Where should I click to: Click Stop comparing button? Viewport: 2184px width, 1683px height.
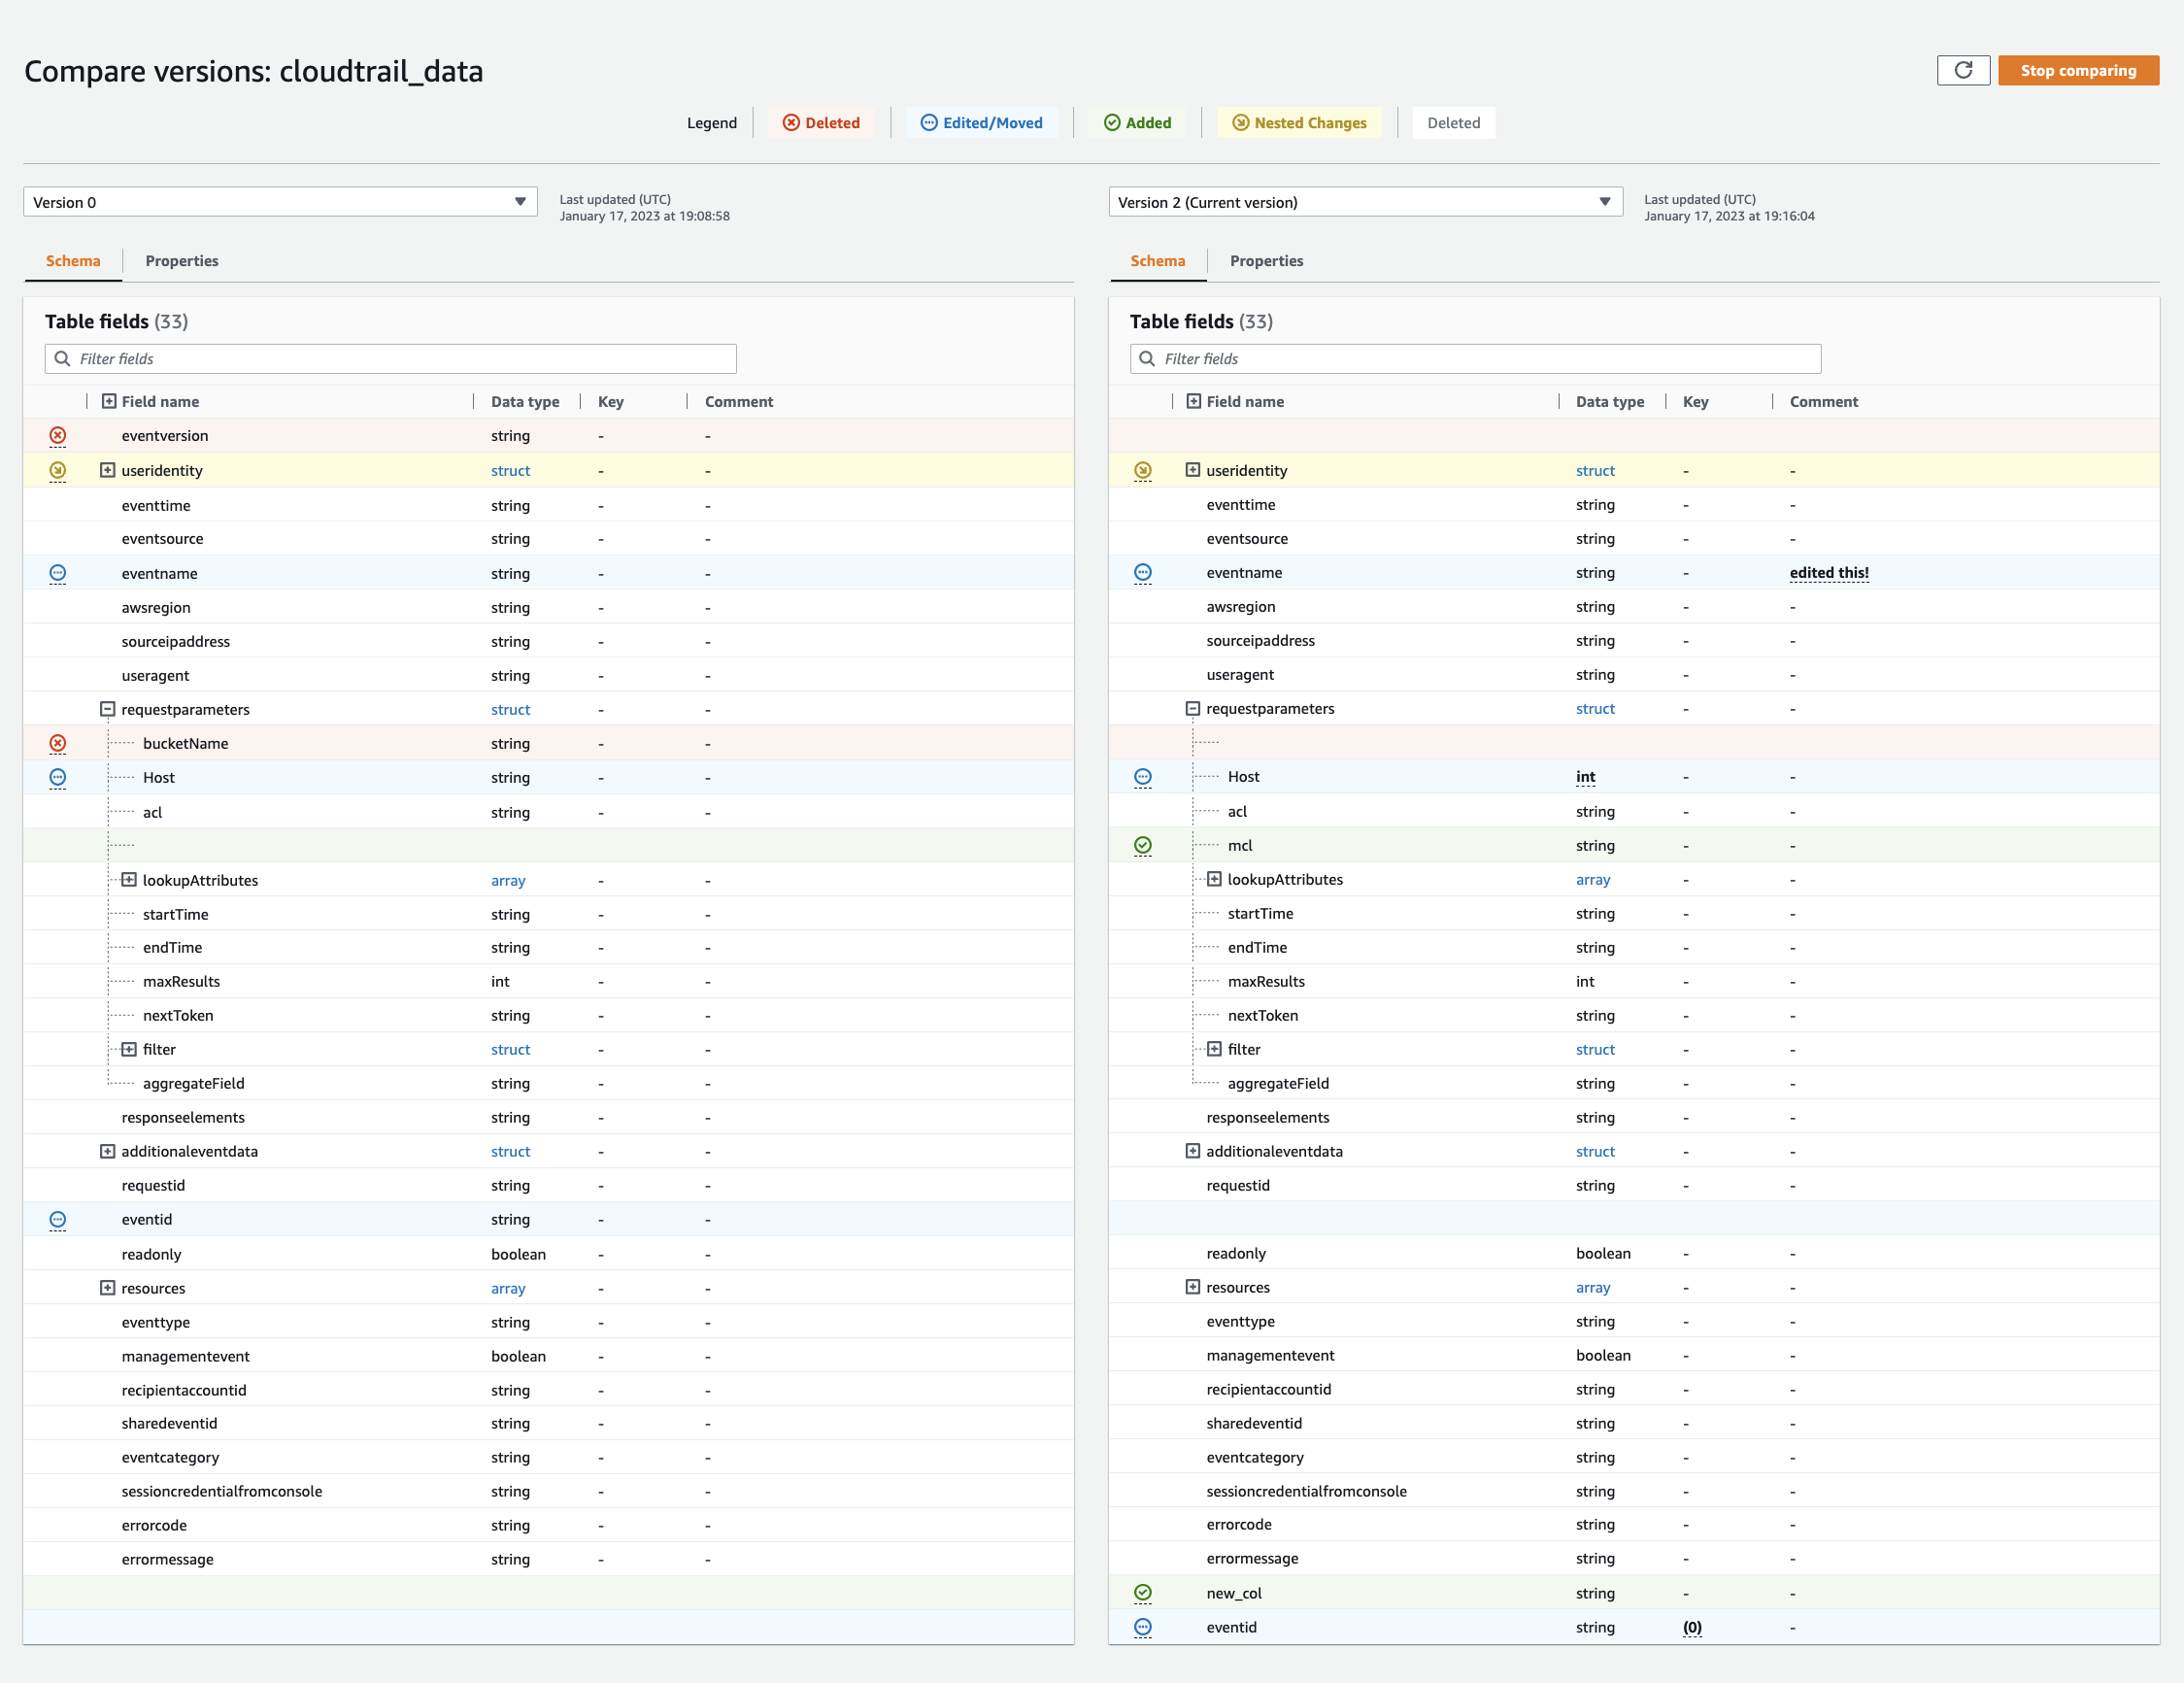2080,71
